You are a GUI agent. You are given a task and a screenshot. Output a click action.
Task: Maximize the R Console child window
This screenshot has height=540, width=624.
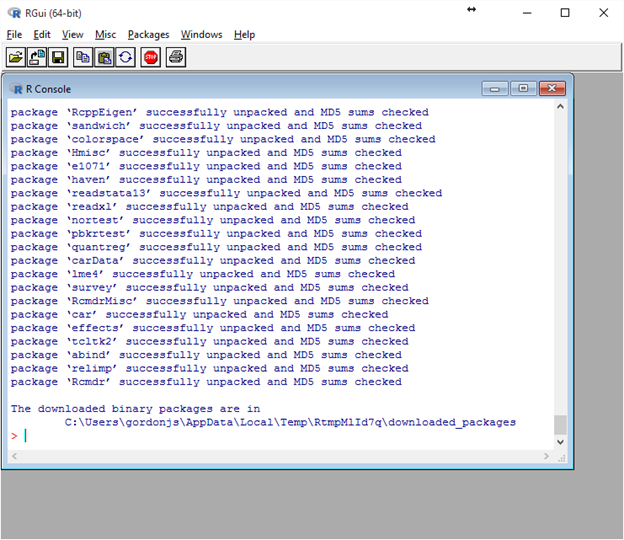523,88
